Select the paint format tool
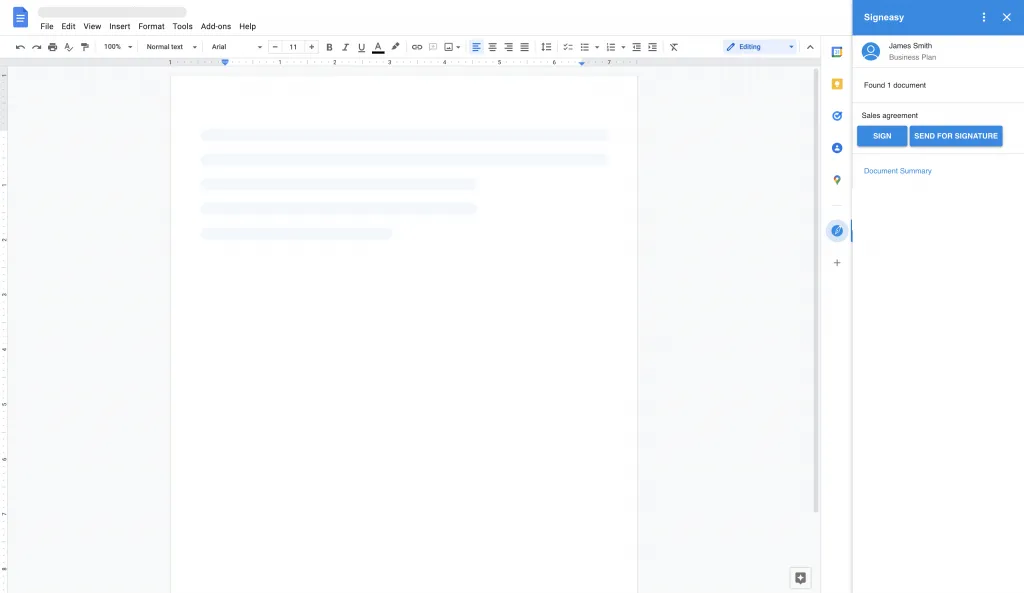This screenshot has height=593, width=1024. coord(85,47)
